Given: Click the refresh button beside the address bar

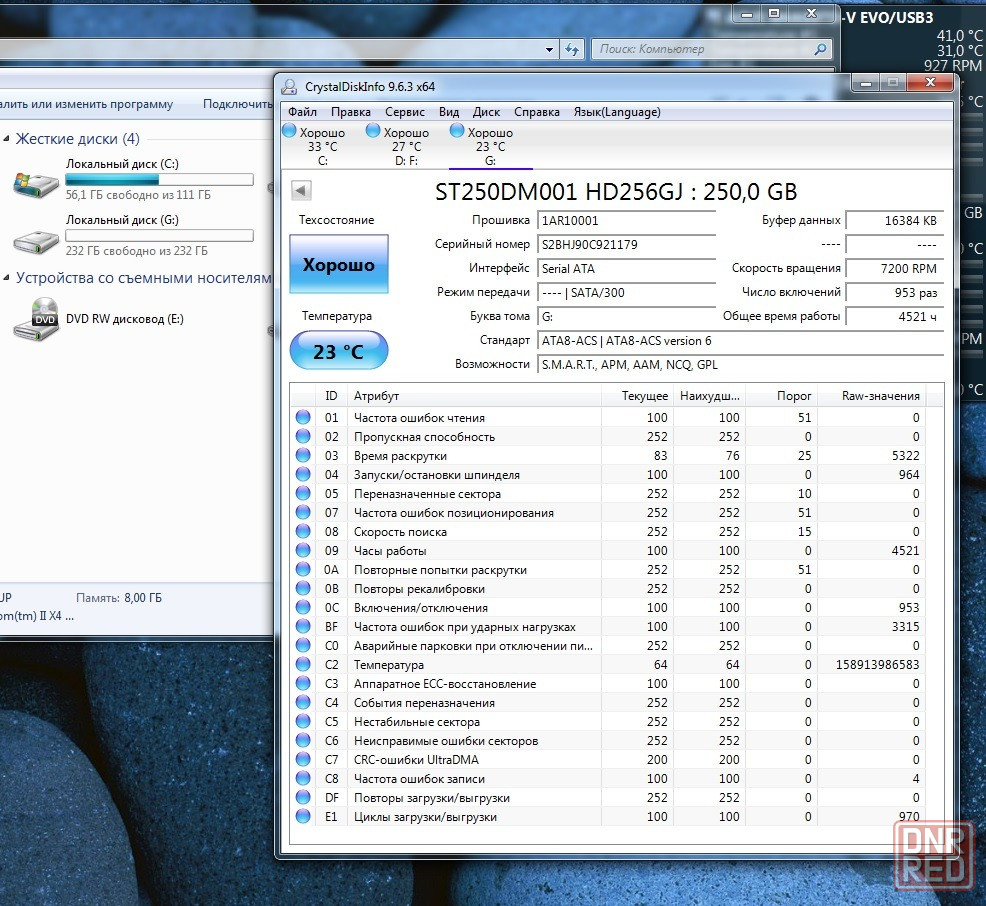Looking at the screenshot, I should pos(572,49).
